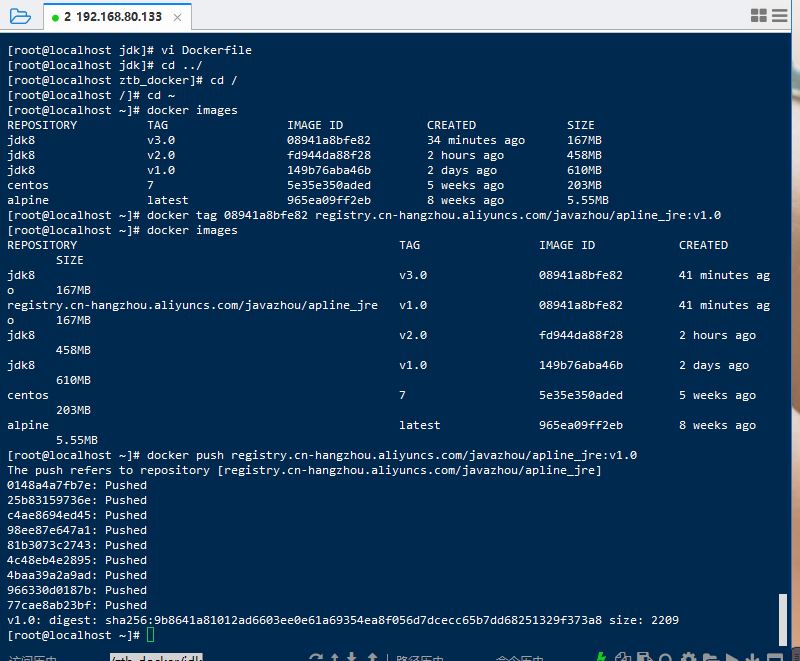Click layer '25b83159736e: Pushed' line
The height and width of the screenshot is (661, 800).
[x=77, y=500]
